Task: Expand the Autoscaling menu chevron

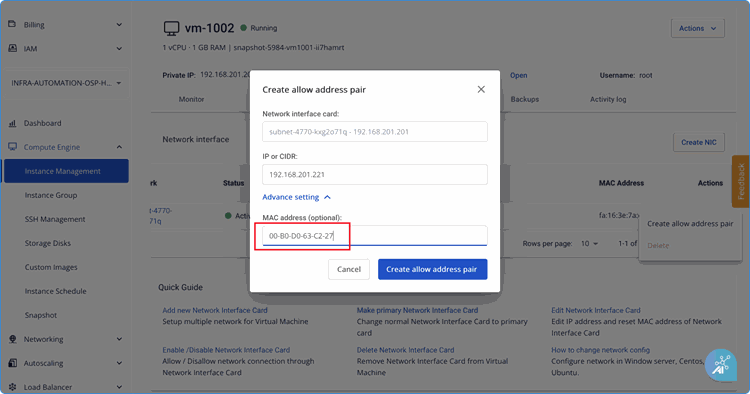Action: click(119, 363)
